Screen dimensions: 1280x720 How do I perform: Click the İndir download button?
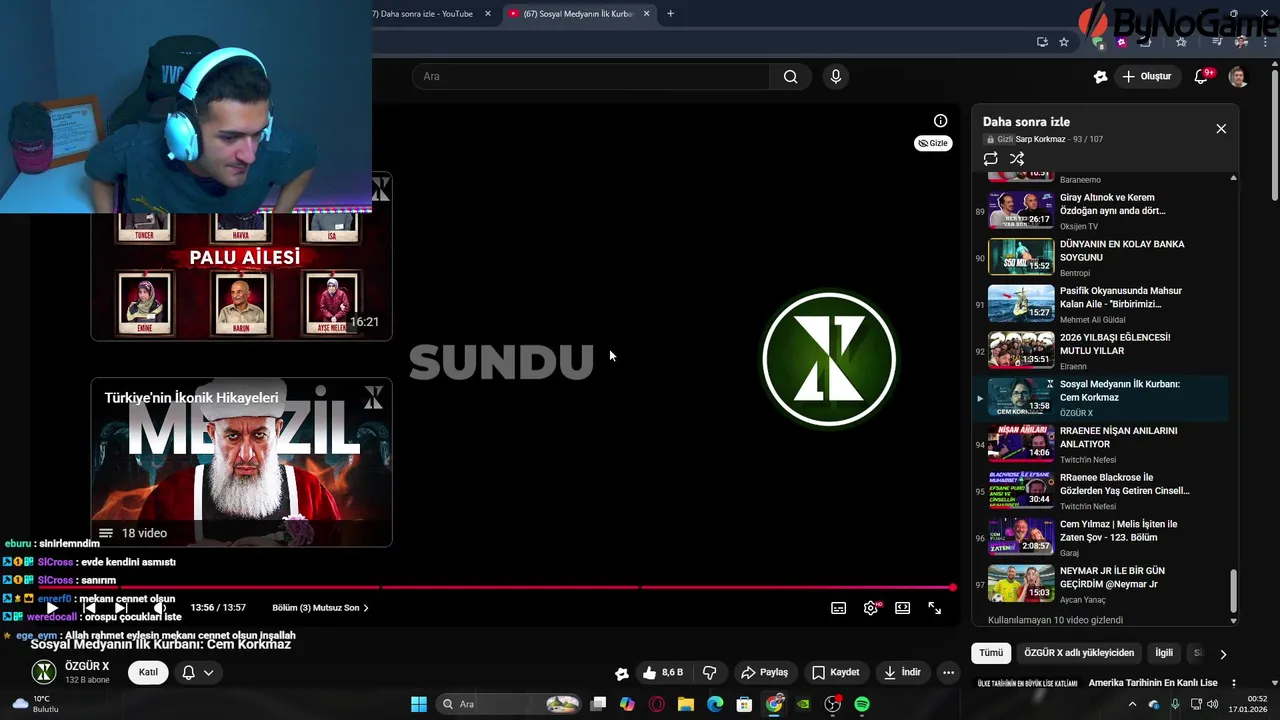point(902,672)
